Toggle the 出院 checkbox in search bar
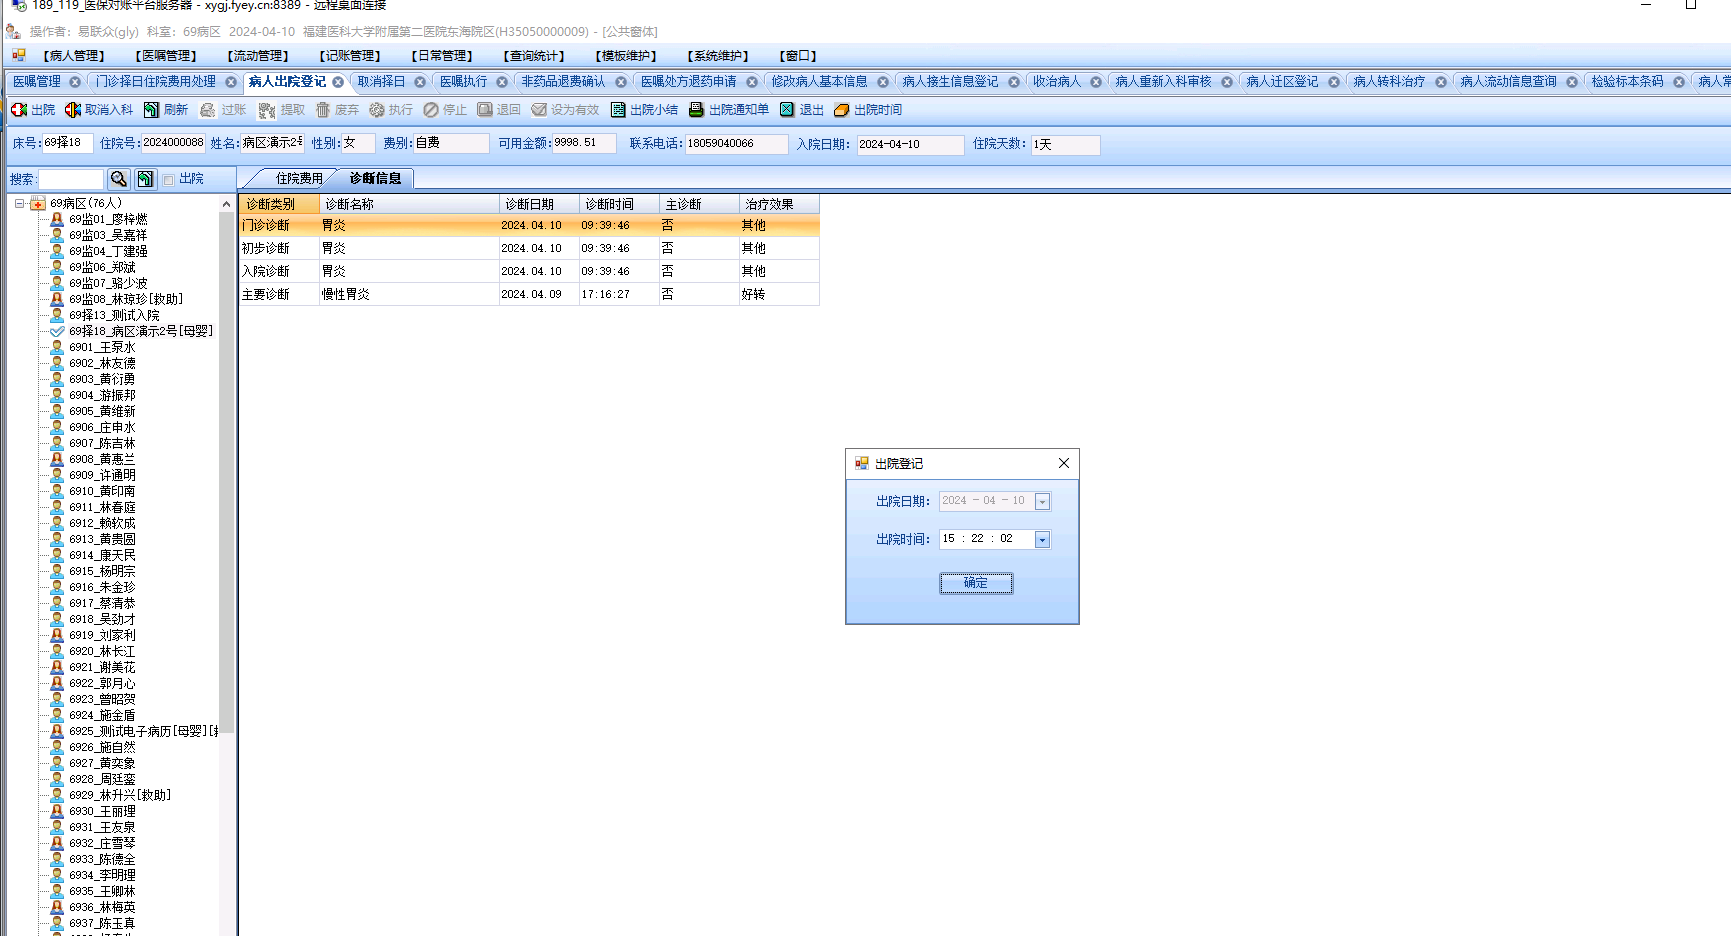 [169, 180]
